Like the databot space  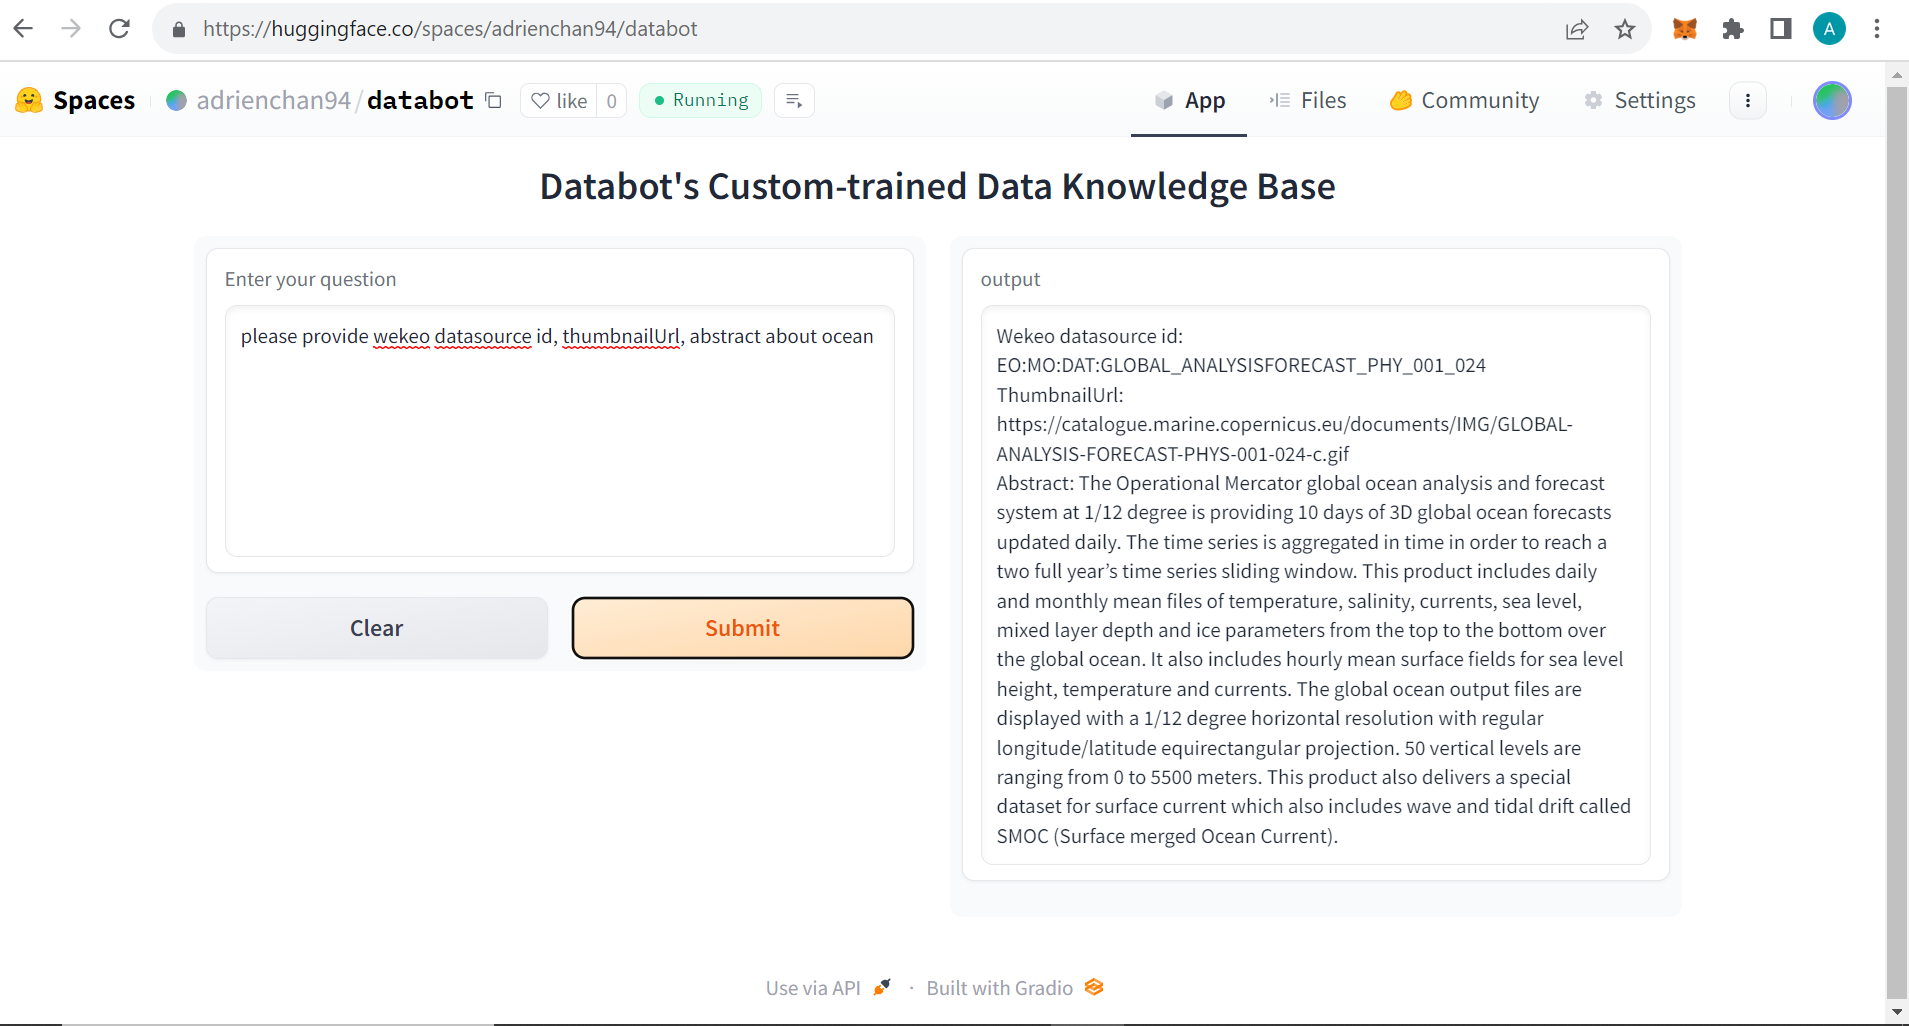point(559,100)
